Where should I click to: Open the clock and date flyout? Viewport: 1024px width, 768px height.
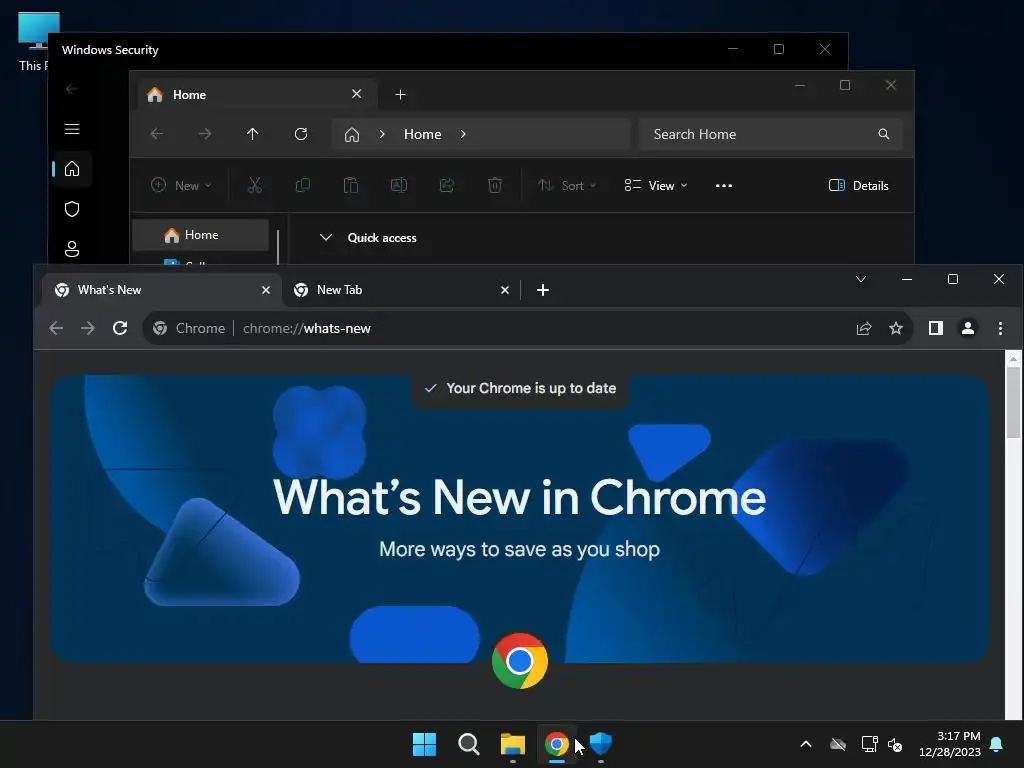[x=950, y=744]
